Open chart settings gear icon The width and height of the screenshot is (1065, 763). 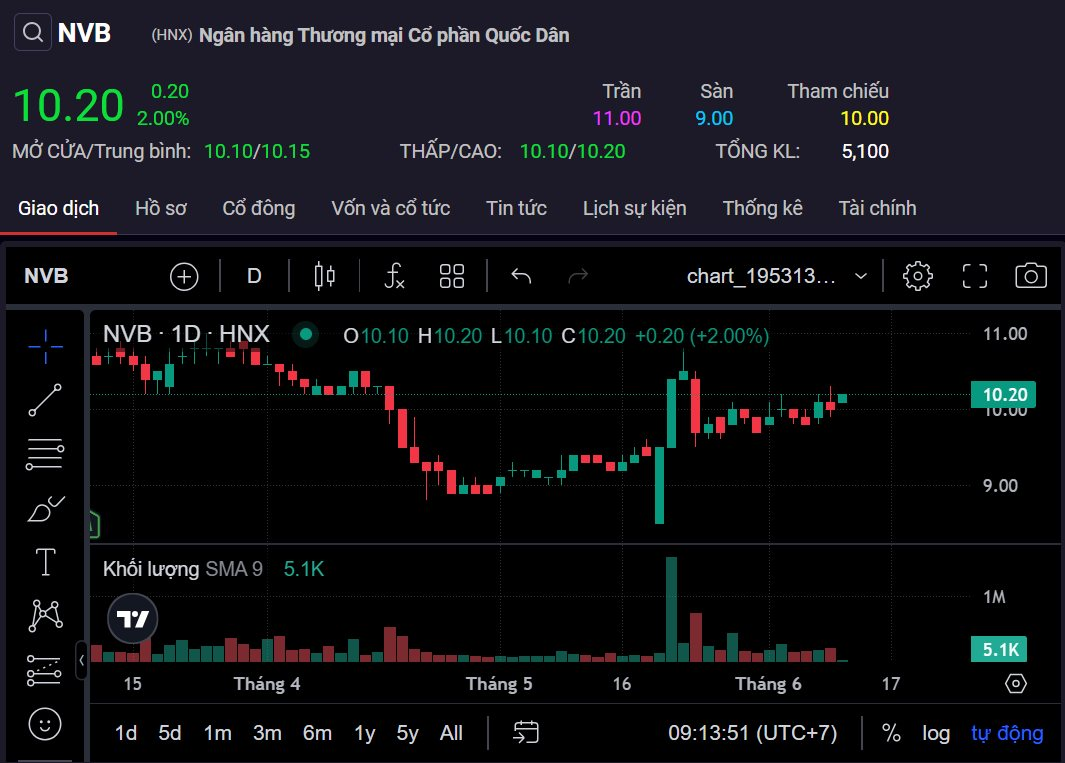click(917, 277)
